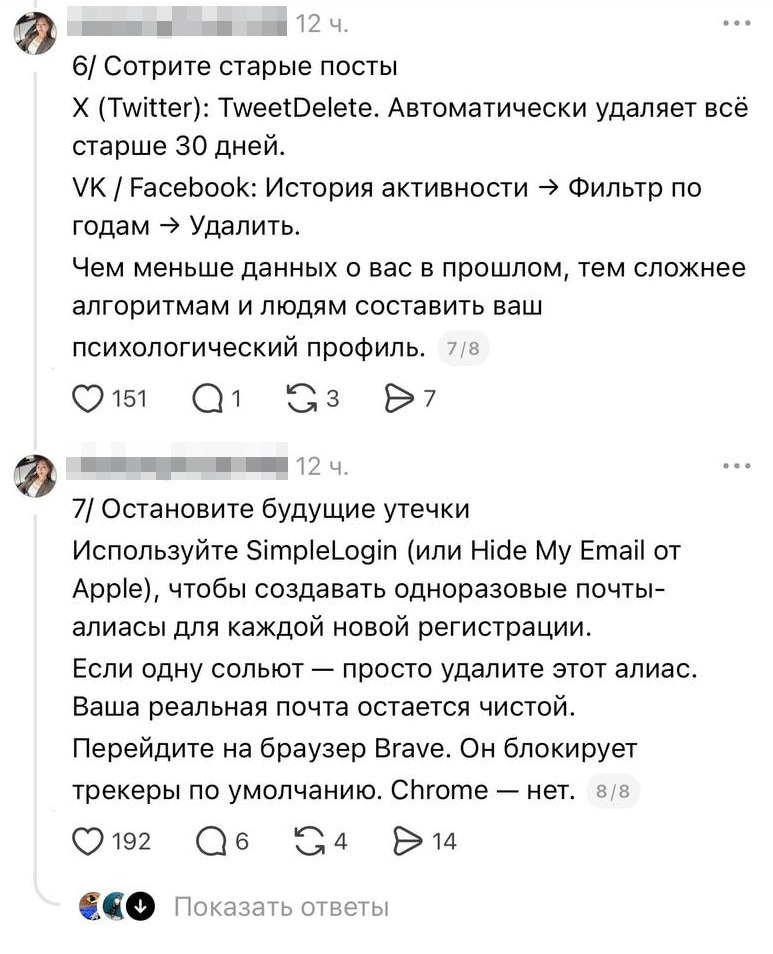The height and width of the screenshot is (954, 773).
Task: Expand replies with 'Показать ответы'
Action: pos(280,907)
